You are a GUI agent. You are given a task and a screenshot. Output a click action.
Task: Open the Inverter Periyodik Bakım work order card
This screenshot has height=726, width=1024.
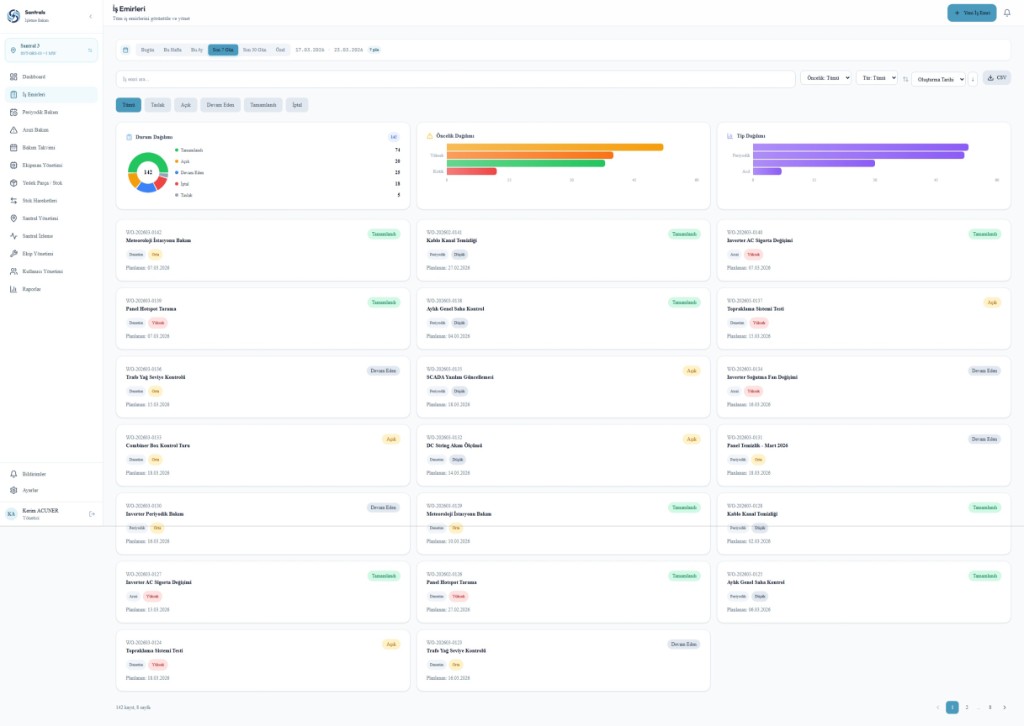263,524
